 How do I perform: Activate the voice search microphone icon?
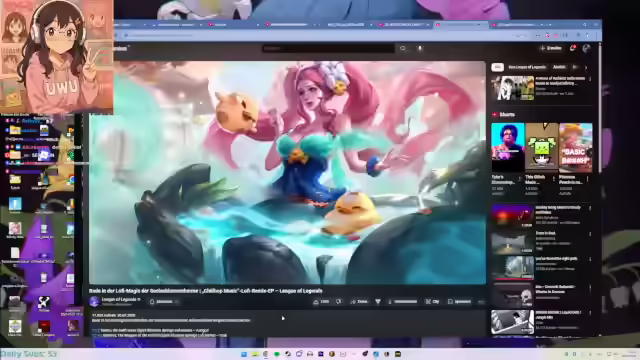click(420, 49)
